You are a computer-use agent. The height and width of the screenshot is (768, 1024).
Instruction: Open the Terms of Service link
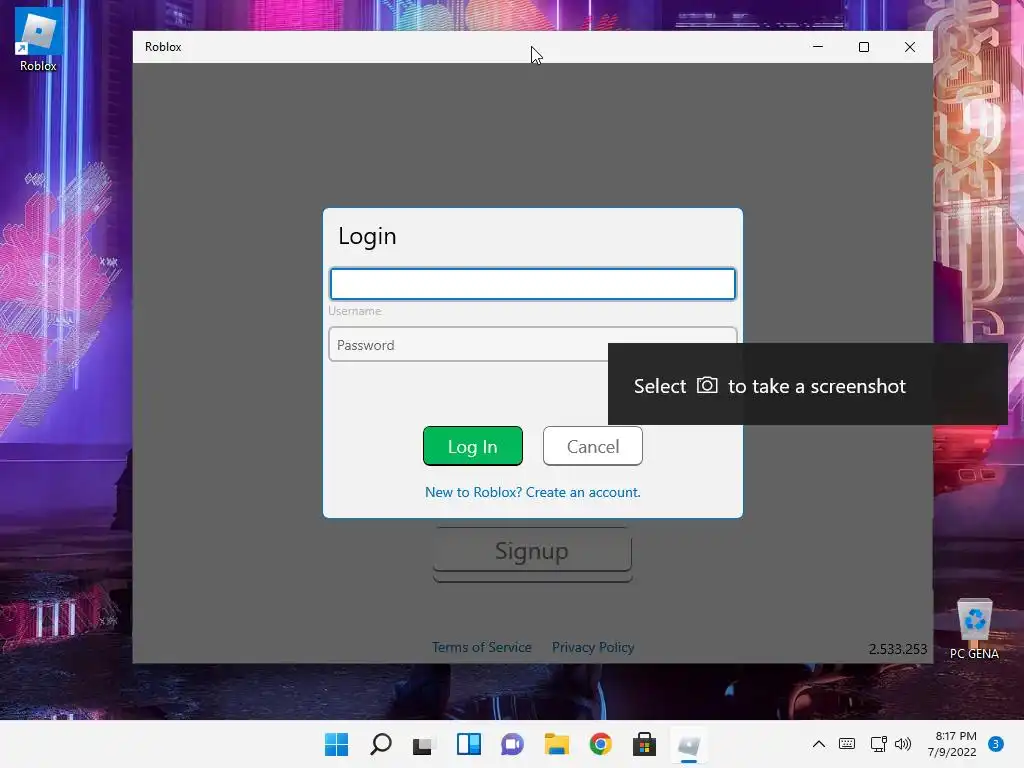coord(482,647)
